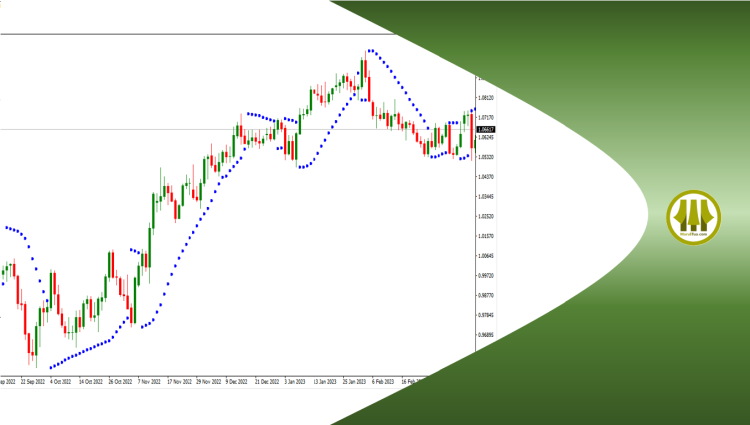Select the 25 Jan 2023 date label
The height and width of the screenshot is (425, 750).
click(x=354, y=382)
